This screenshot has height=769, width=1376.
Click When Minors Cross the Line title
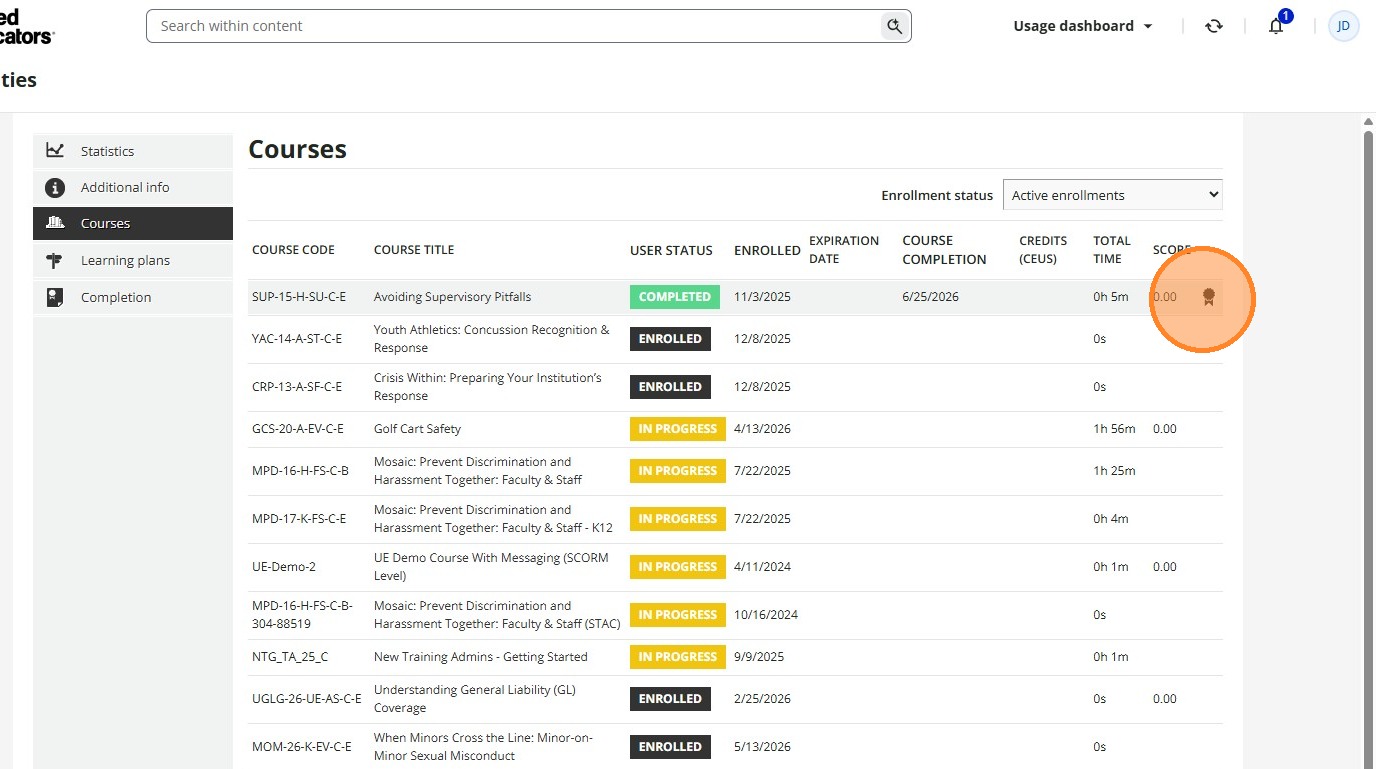[483, 747]
